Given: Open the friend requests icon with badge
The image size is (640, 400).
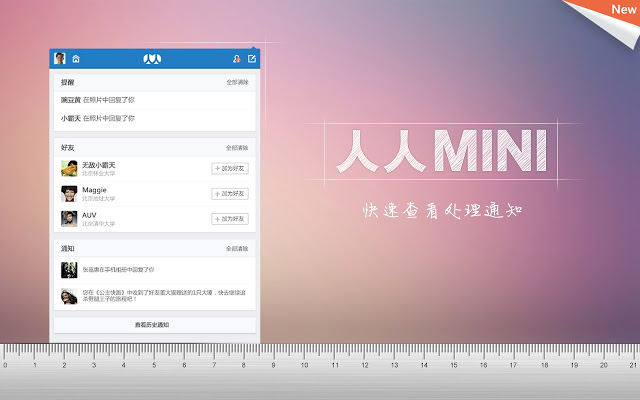Looking at the screenshot, I should click(x=236, y=59).
